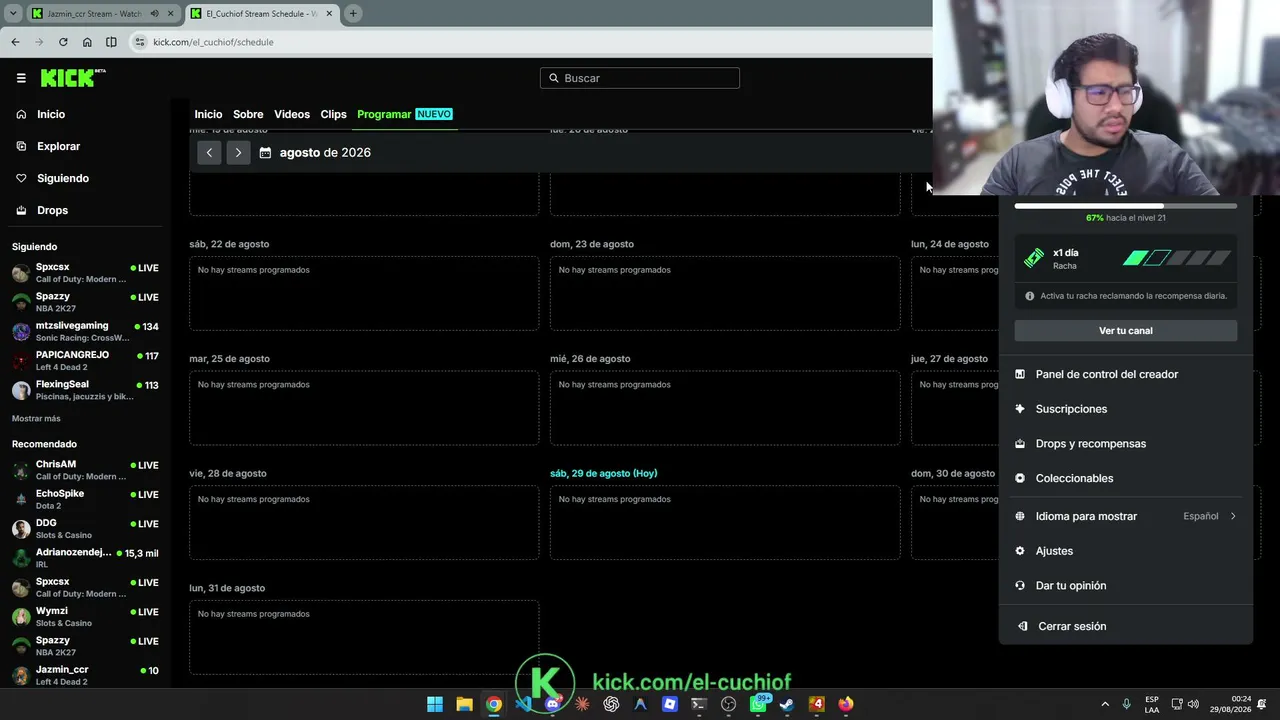Open Steam from the taskbar

(x=787, y=704)
